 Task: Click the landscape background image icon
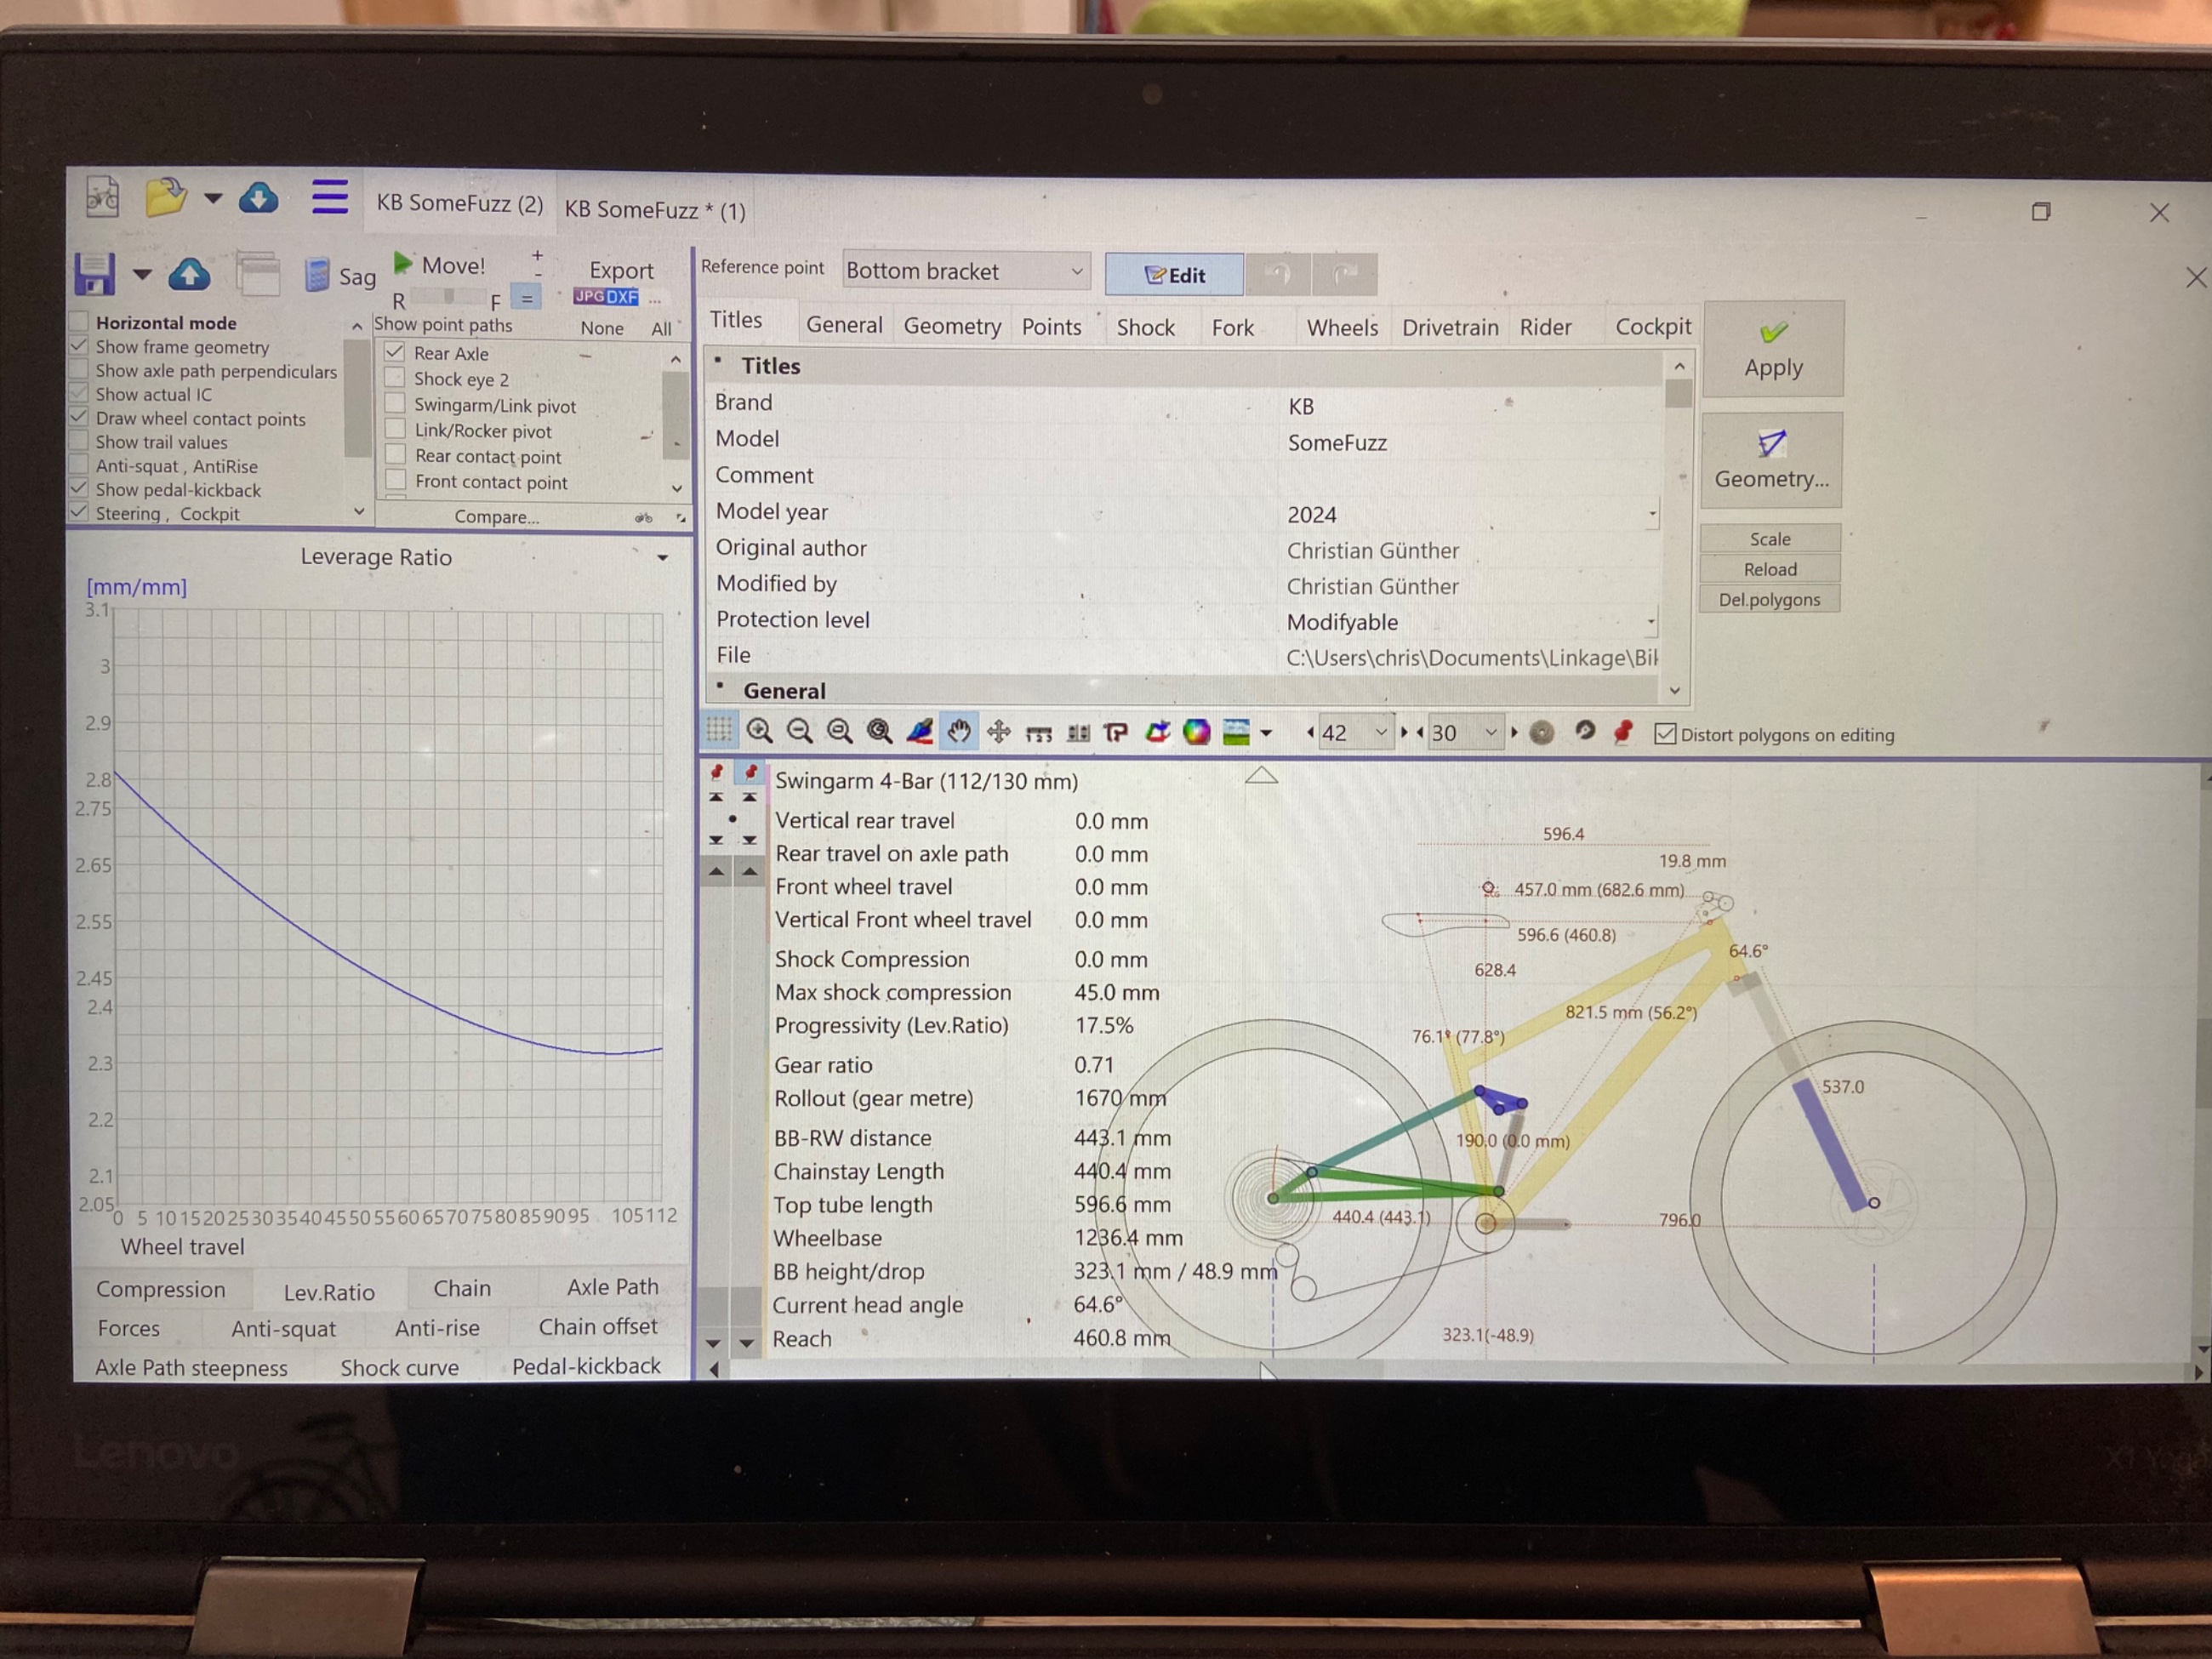pos(1236,732)
